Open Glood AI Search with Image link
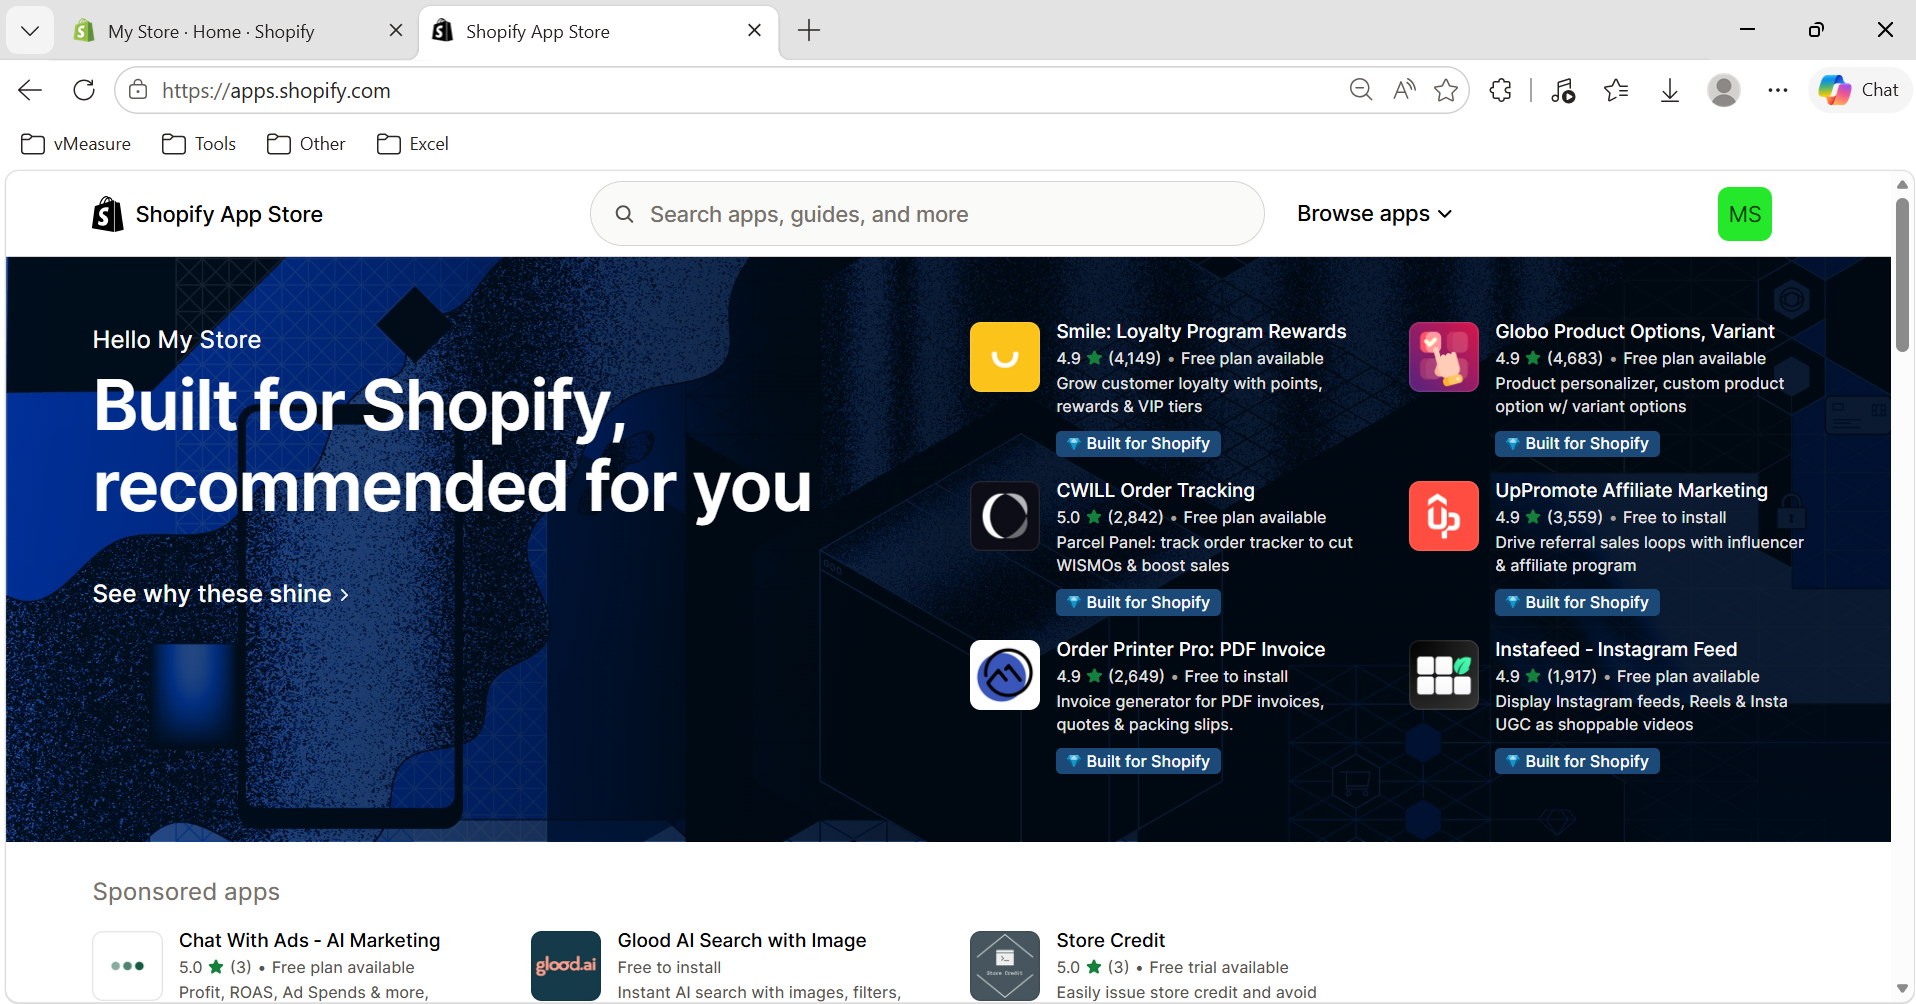 pos(742,940)
